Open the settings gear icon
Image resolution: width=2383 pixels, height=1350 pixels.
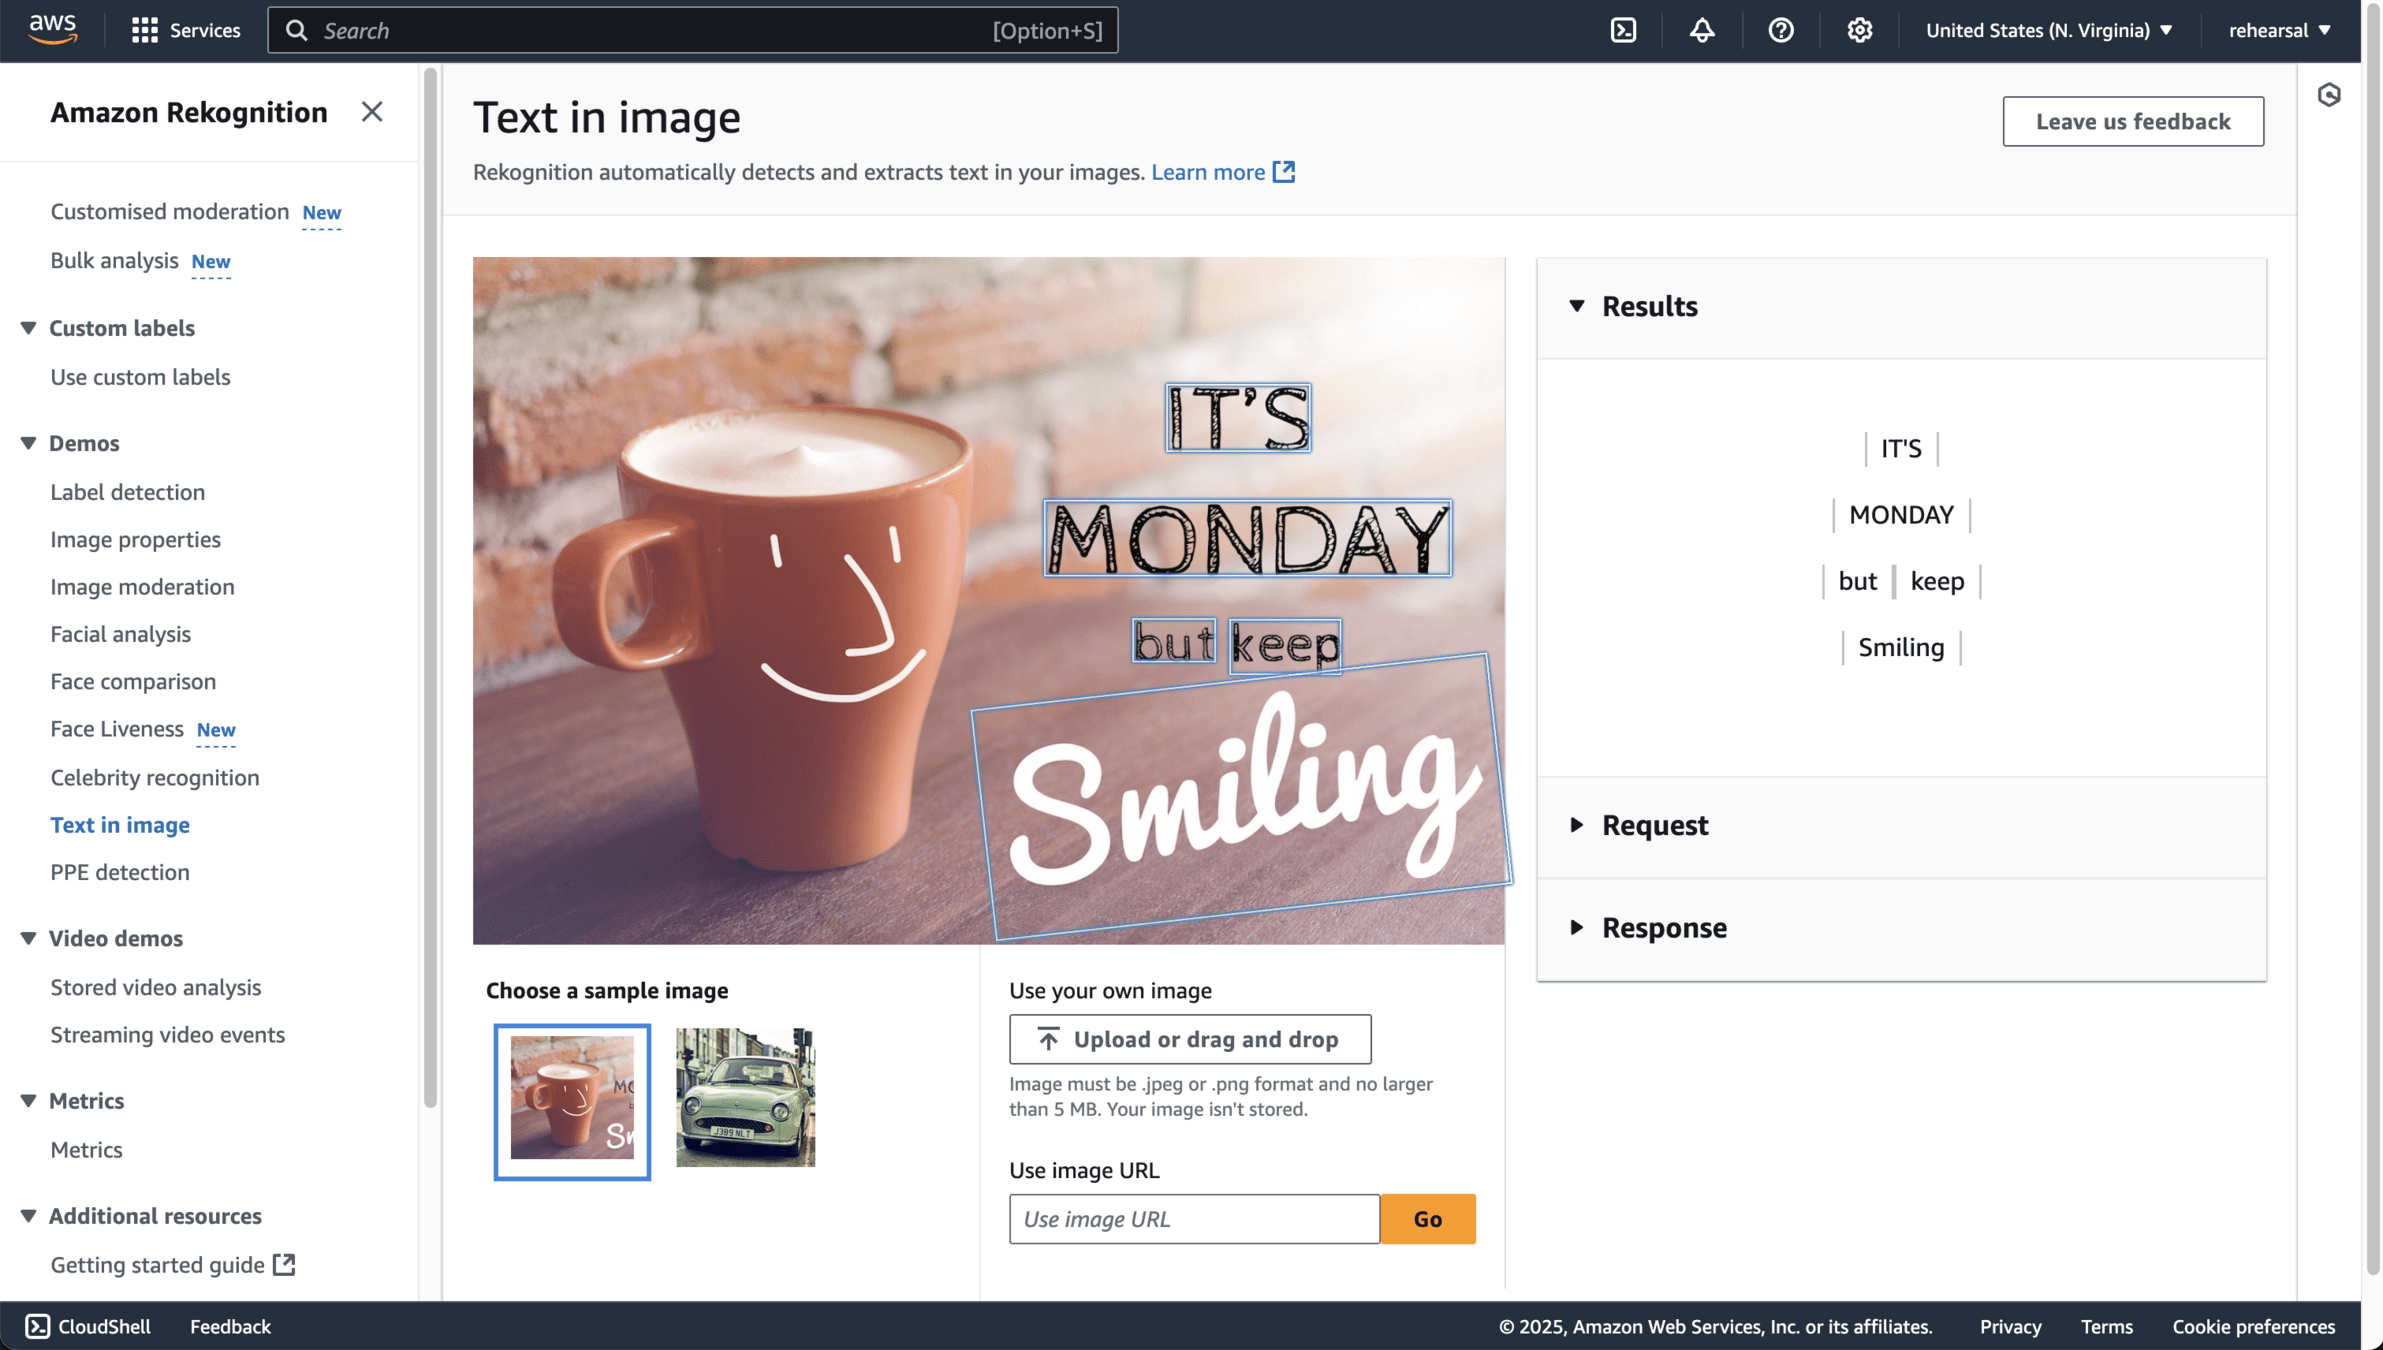tap(1859, 30)
